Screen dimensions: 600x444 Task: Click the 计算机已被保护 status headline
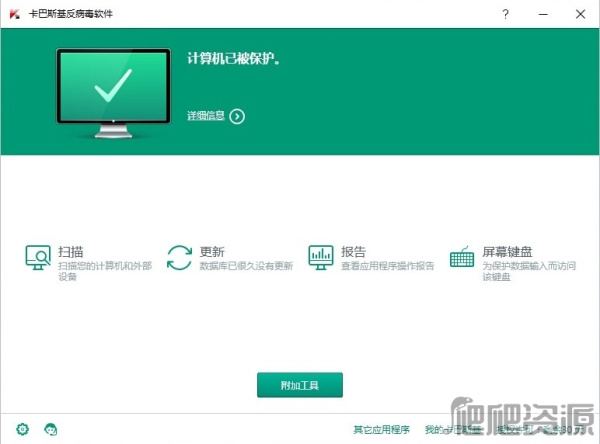coord(233,59)
